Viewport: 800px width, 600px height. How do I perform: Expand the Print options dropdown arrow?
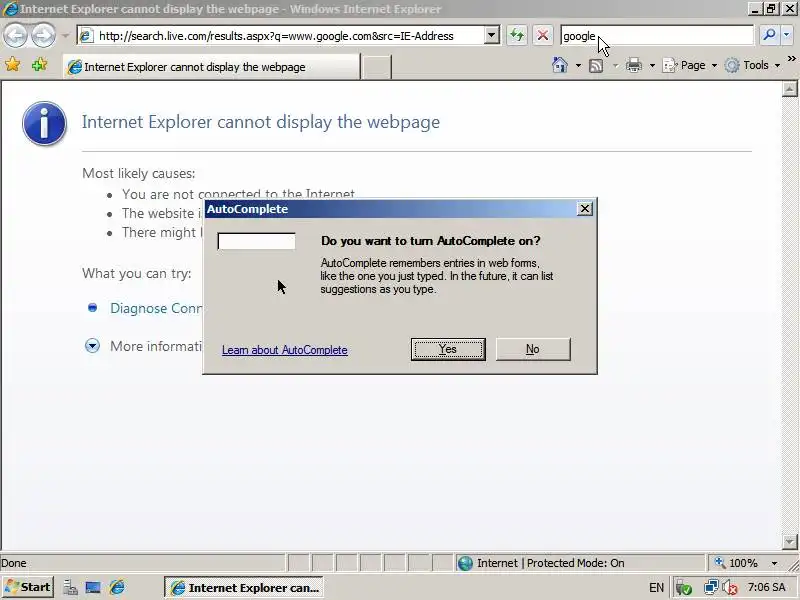[652, 65]
